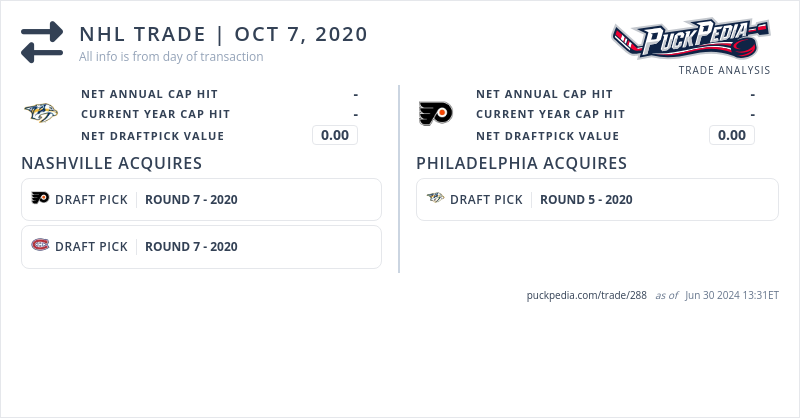
Task: Click the Flyers logo in Nashville's draft pick row
Action: [40, 199]
